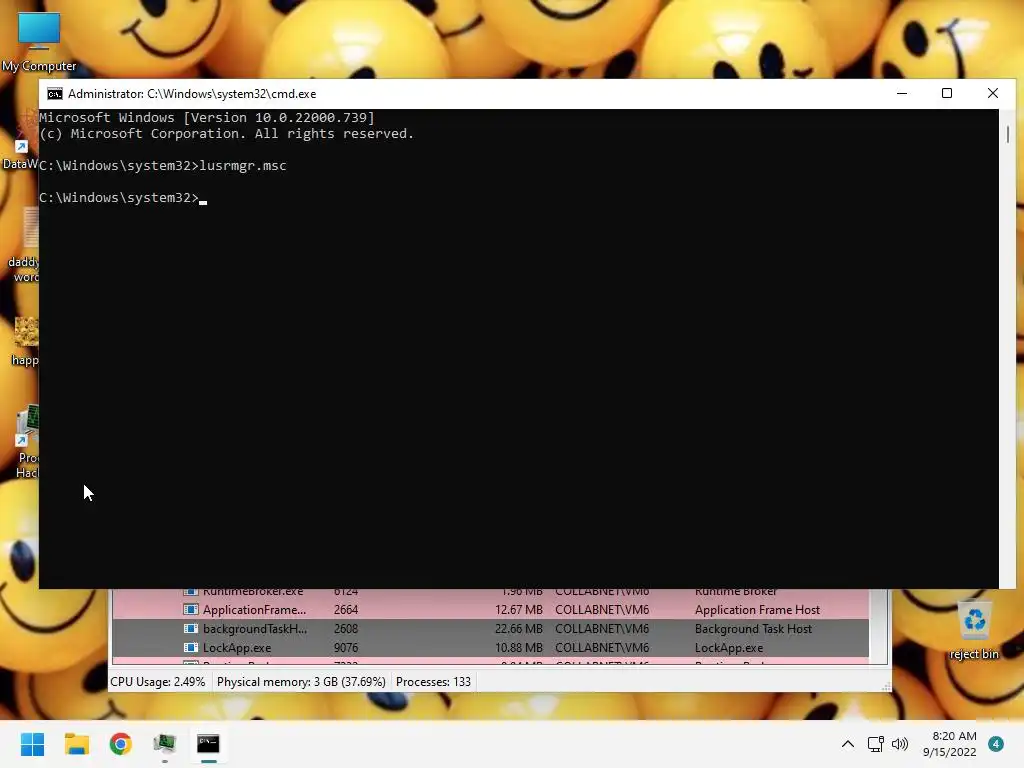The image size is (1024, 768).
Task: Click the Command Prompt taskbar icon
Action: 208,744
